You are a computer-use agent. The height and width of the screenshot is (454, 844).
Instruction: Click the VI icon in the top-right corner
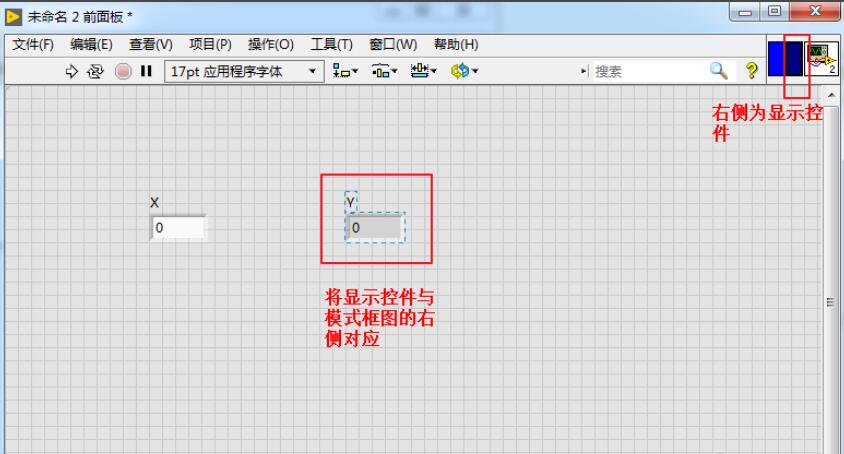pos(822,59)
